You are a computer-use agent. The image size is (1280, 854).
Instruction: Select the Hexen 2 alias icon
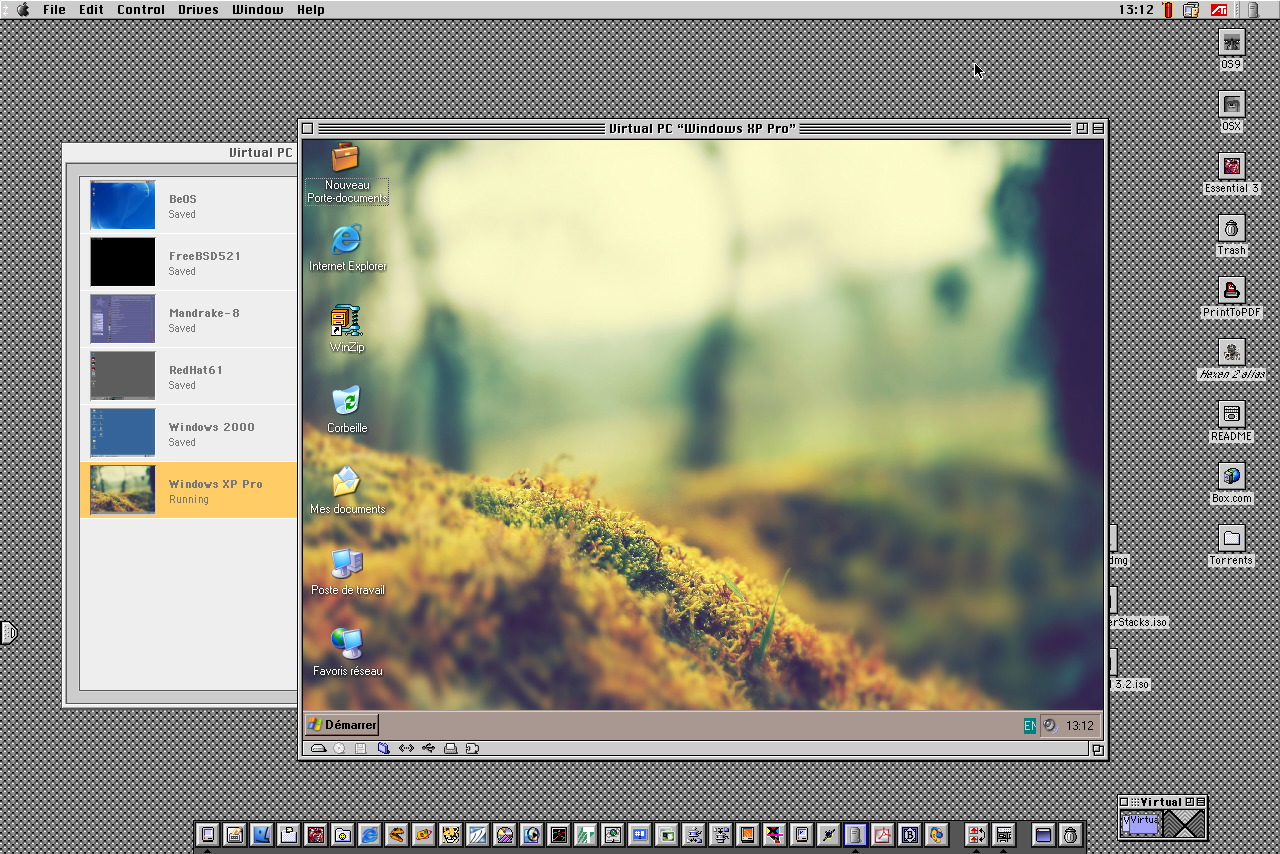tap(1231, 359)
